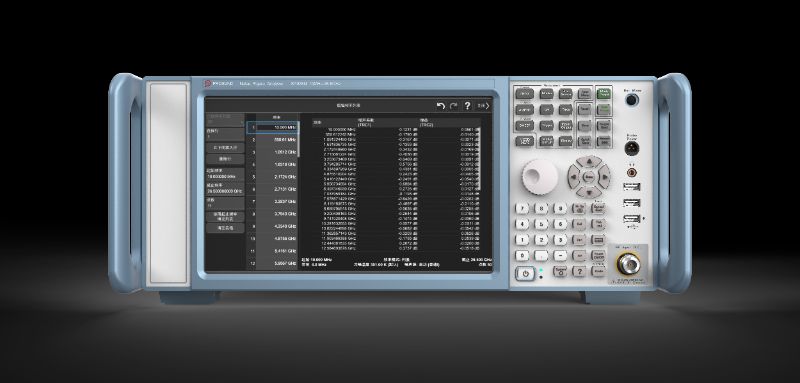Tap the left arrow navigation key
The height and width of the screenshot is (383, 800).
(574, 176)
